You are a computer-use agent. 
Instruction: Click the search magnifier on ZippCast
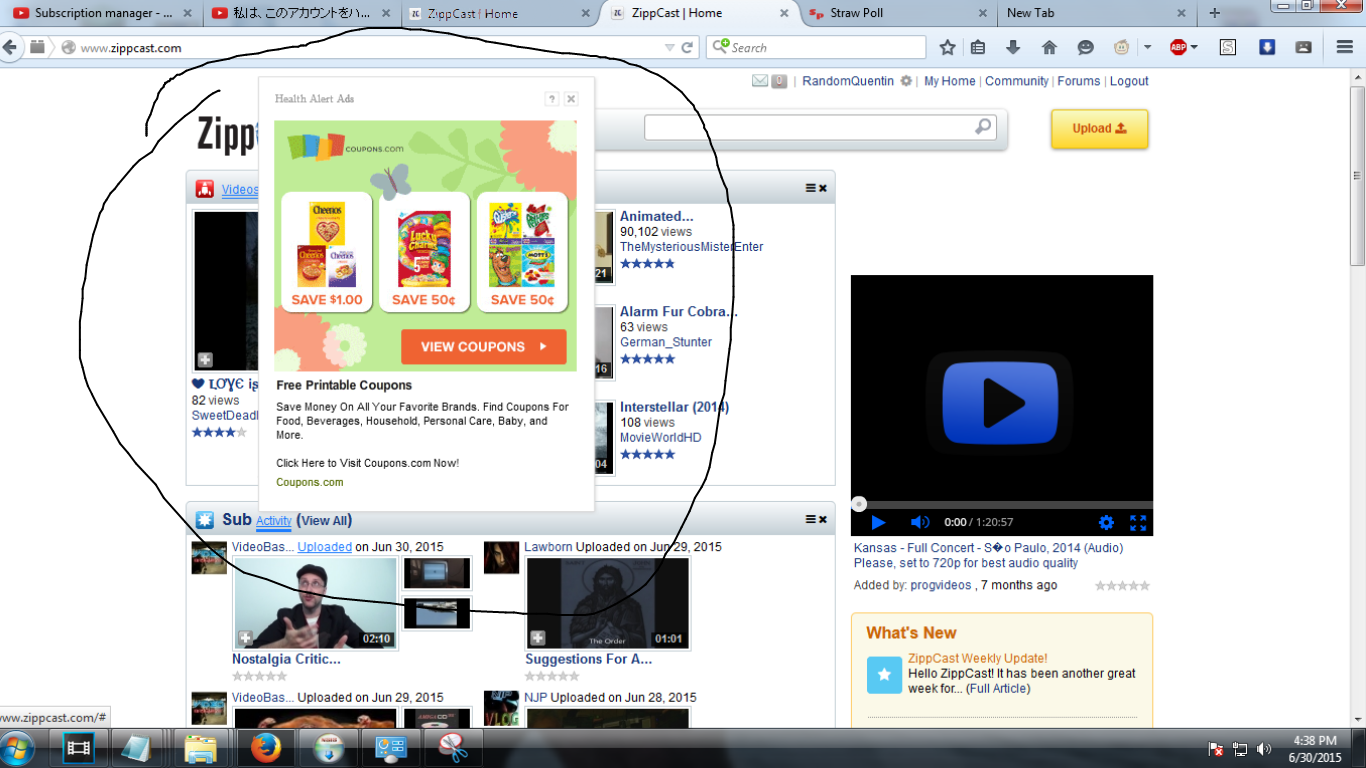click(983, 127)
